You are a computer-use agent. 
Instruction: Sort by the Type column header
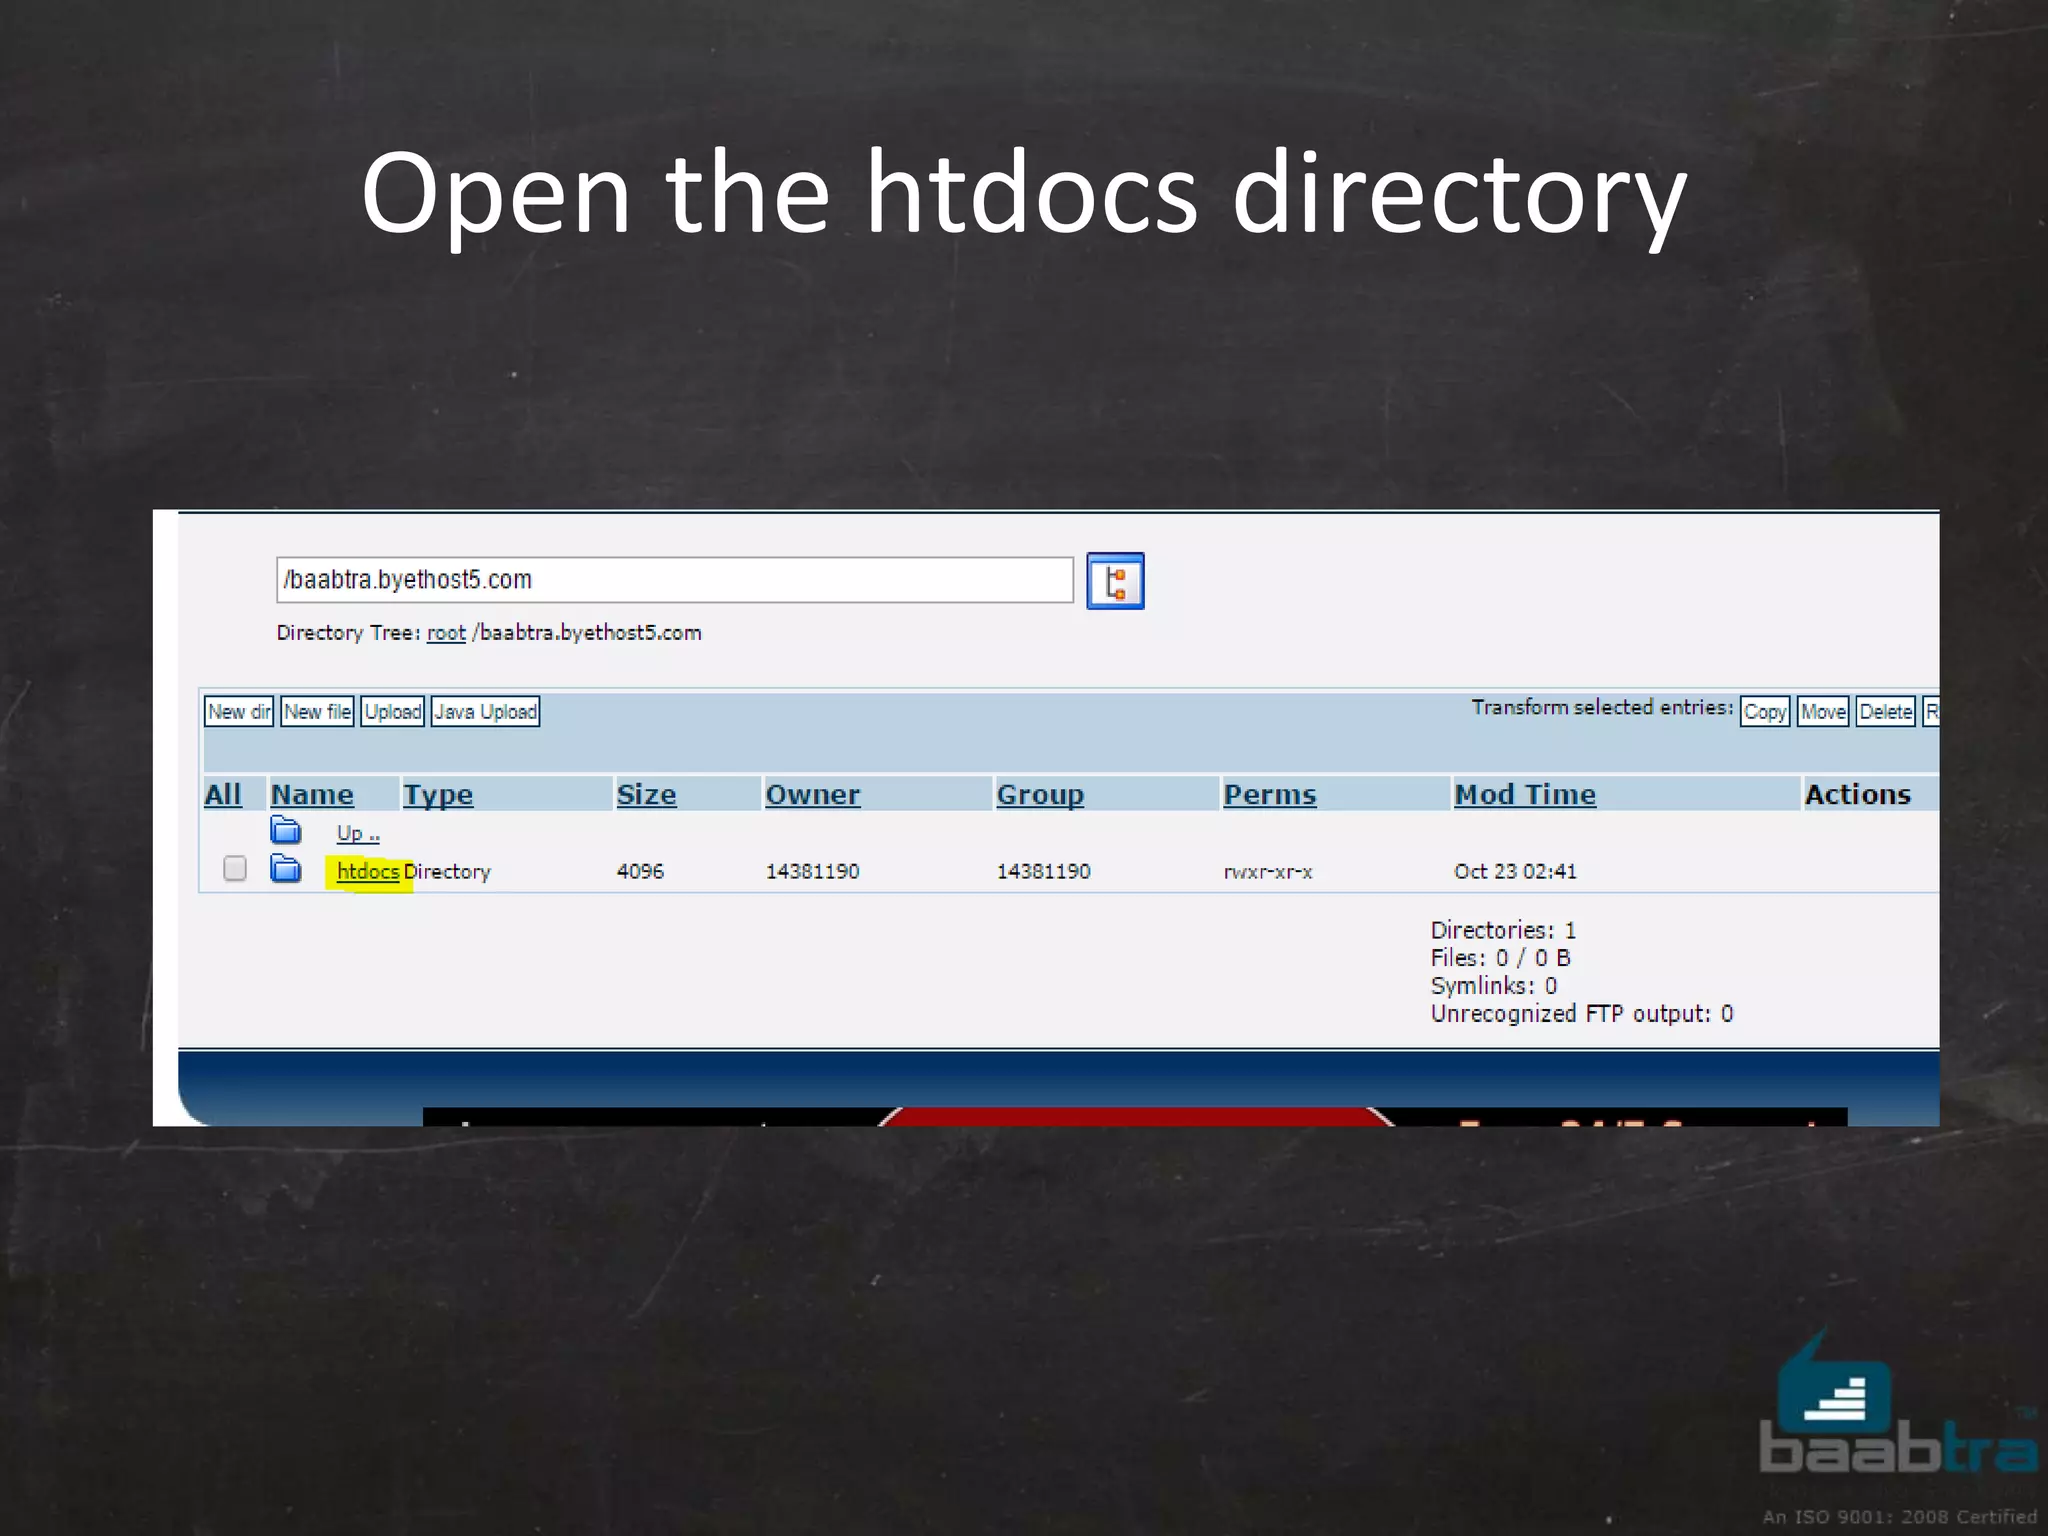pyautogui.click(x=438, y=794)
